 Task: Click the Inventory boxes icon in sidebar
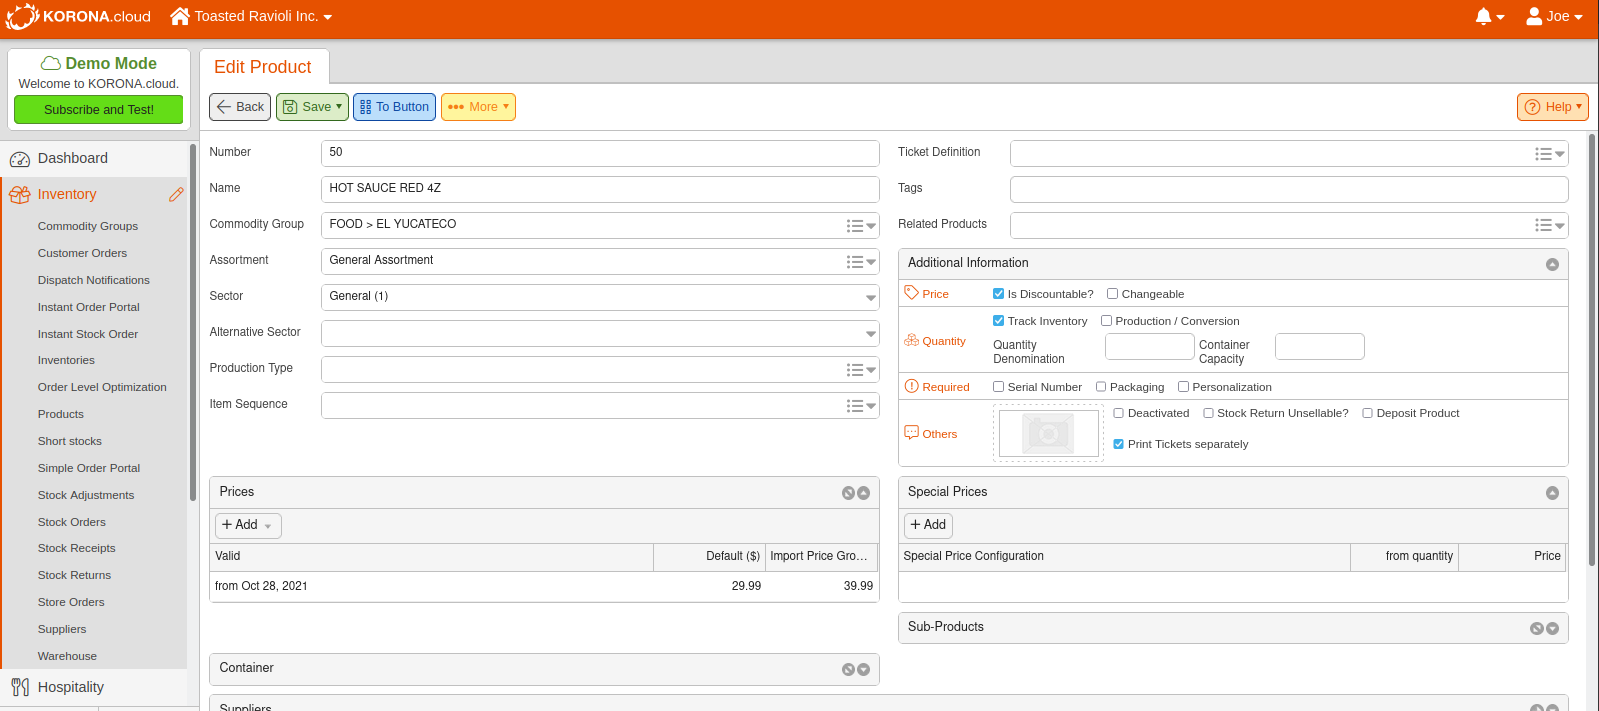coord(20,195)
